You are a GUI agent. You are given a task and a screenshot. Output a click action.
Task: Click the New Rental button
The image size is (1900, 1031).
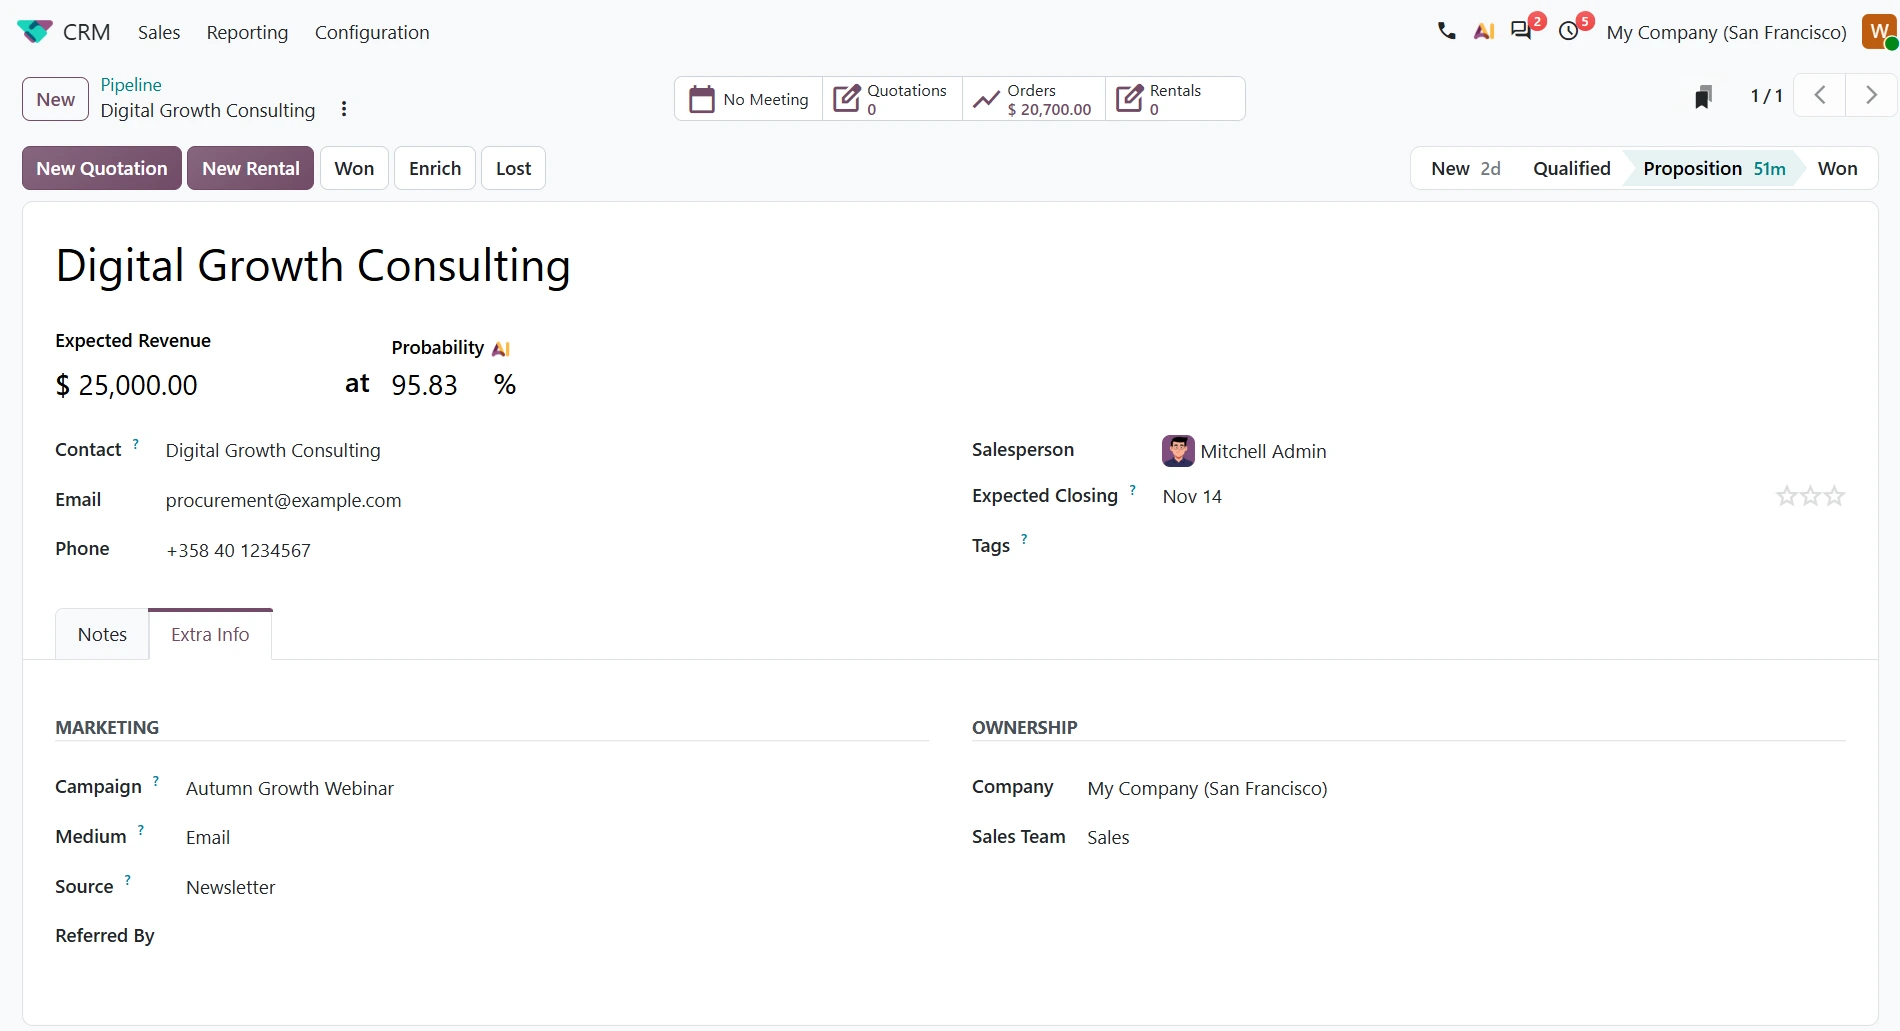click(251, 168)
